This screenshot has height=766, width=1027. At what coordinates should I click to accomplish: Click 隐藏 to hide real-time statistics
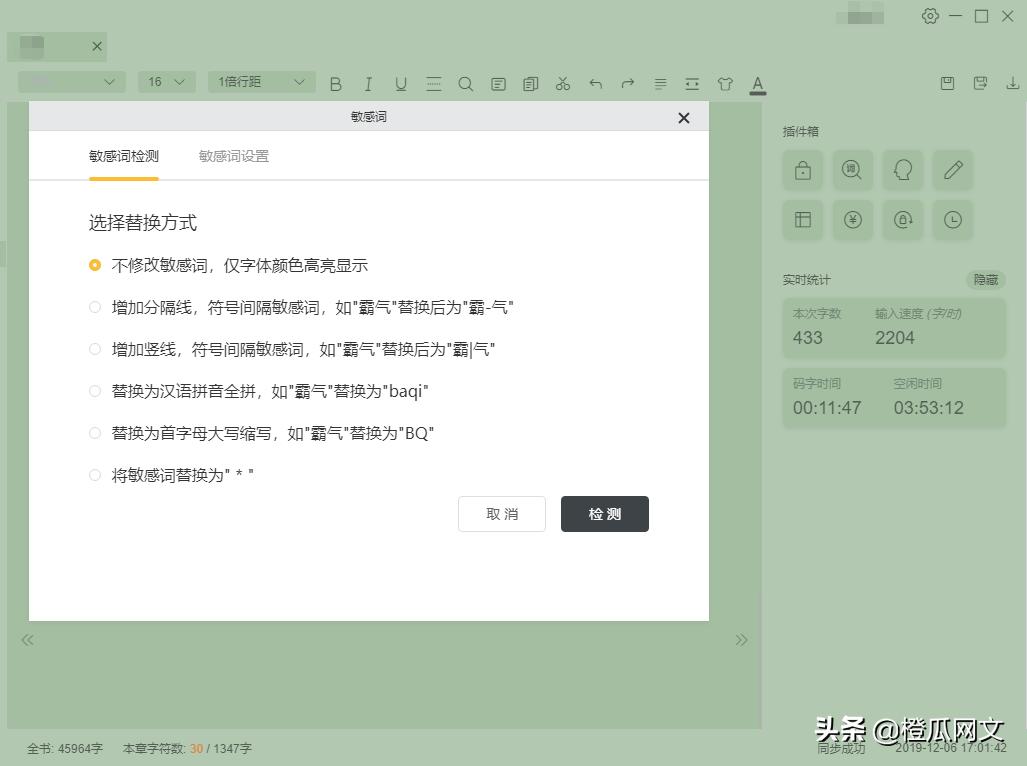coord(983,280)
